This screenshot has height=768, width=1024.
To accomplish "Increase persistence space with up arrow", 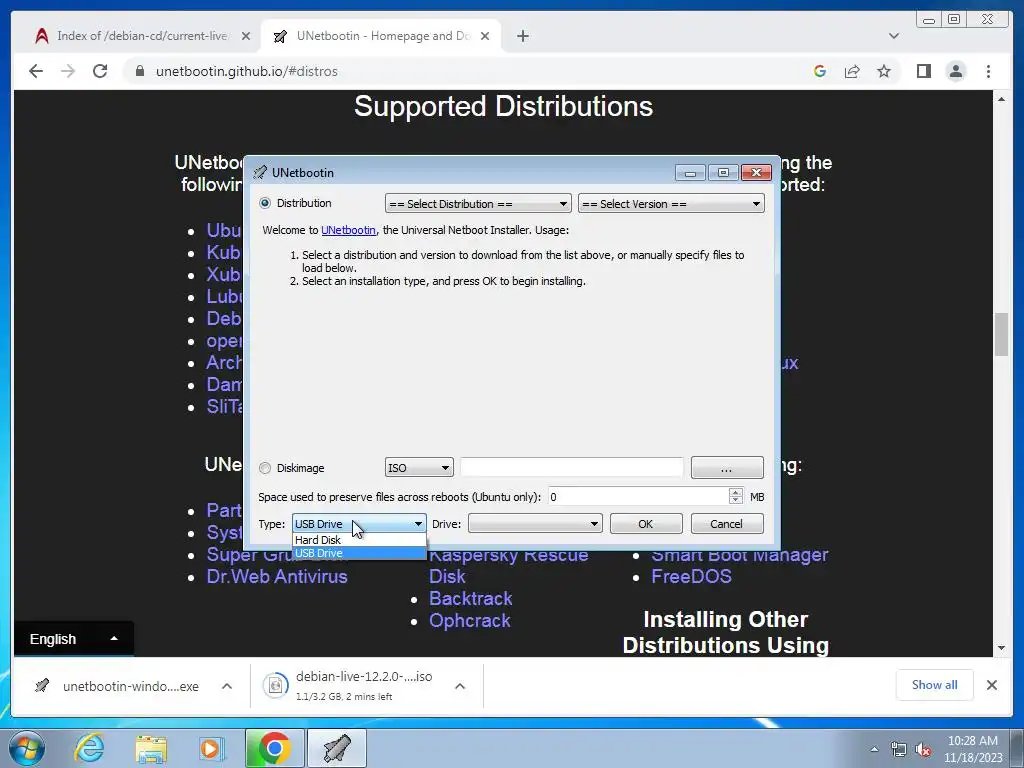I will click(736, 492).
